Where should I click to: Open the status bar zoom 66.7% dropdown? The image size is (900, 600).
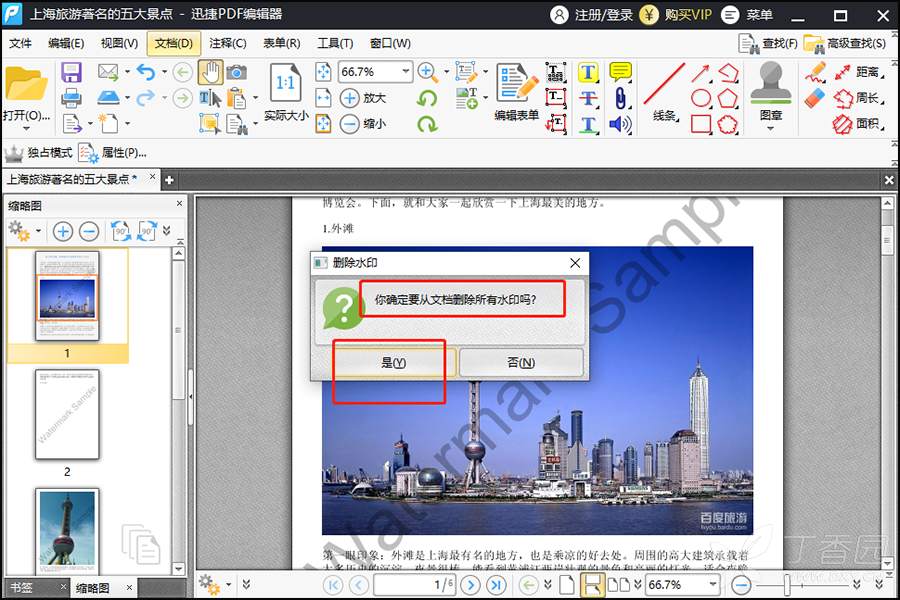(x=712, y=584)
